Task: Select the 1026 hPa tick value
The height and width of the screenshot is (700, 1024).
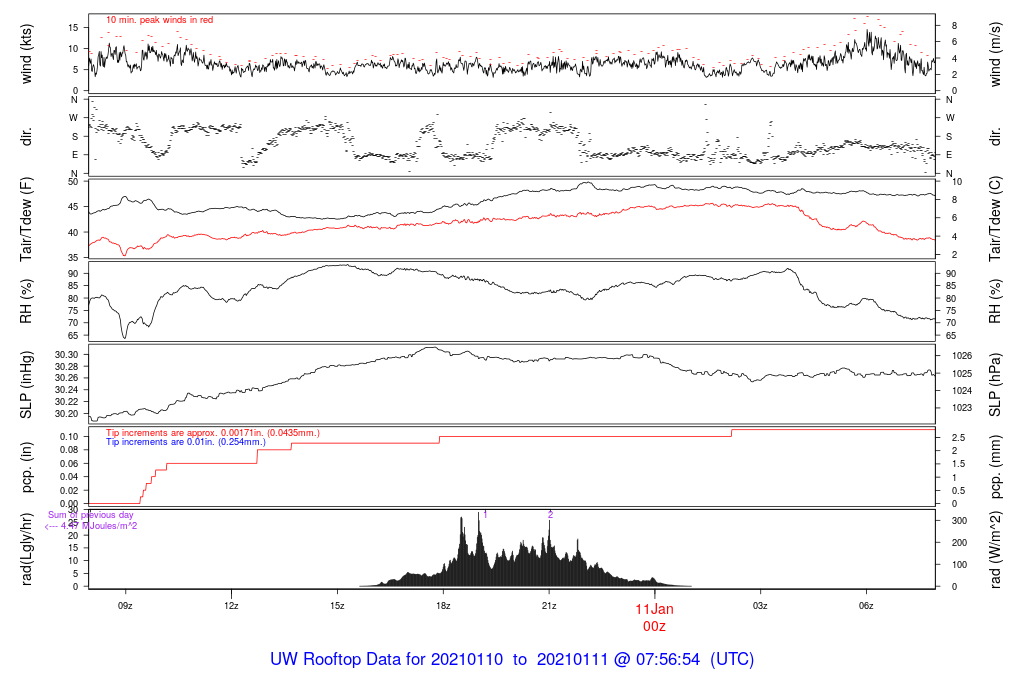Action: tap(962, 356)
